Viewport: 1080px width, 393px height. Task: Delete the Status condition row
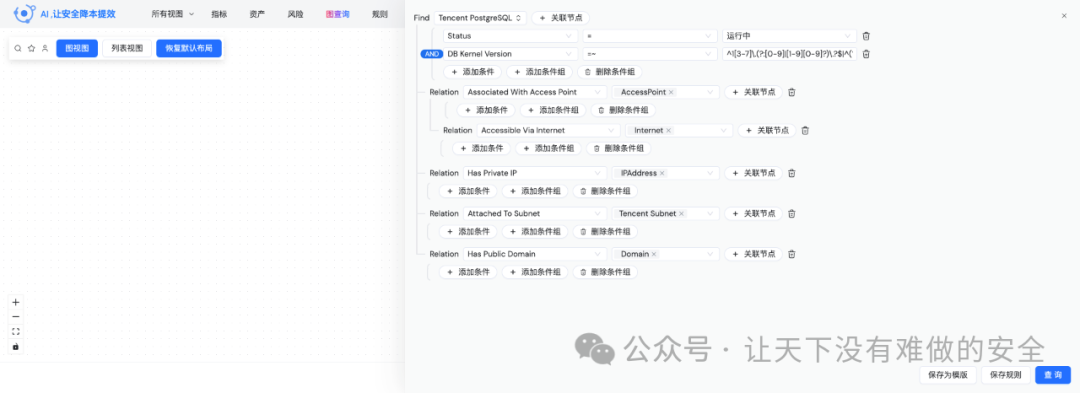pos(866,36)
